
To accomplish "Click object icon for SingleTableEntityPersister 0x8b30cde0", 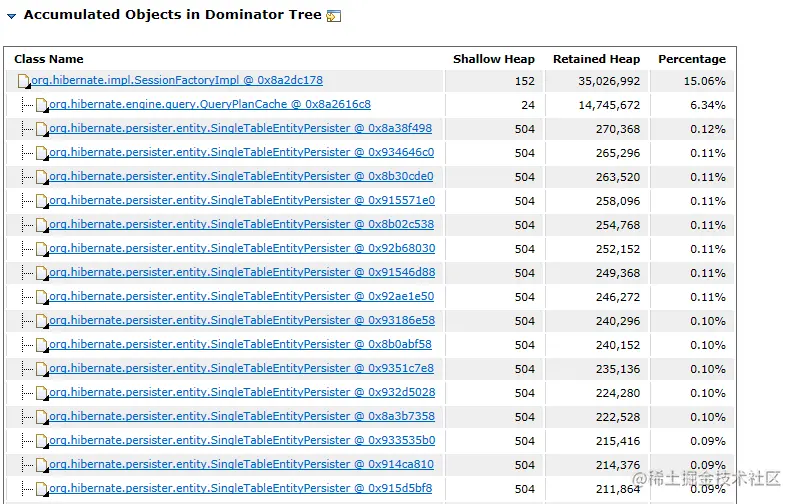I will coord(42,177).
